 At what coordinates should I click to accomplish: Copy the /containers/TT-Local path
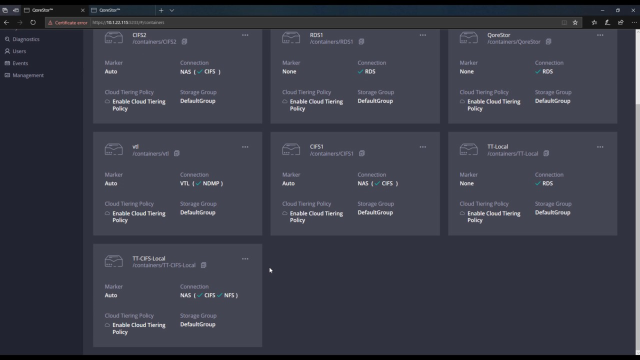[546, 153]
